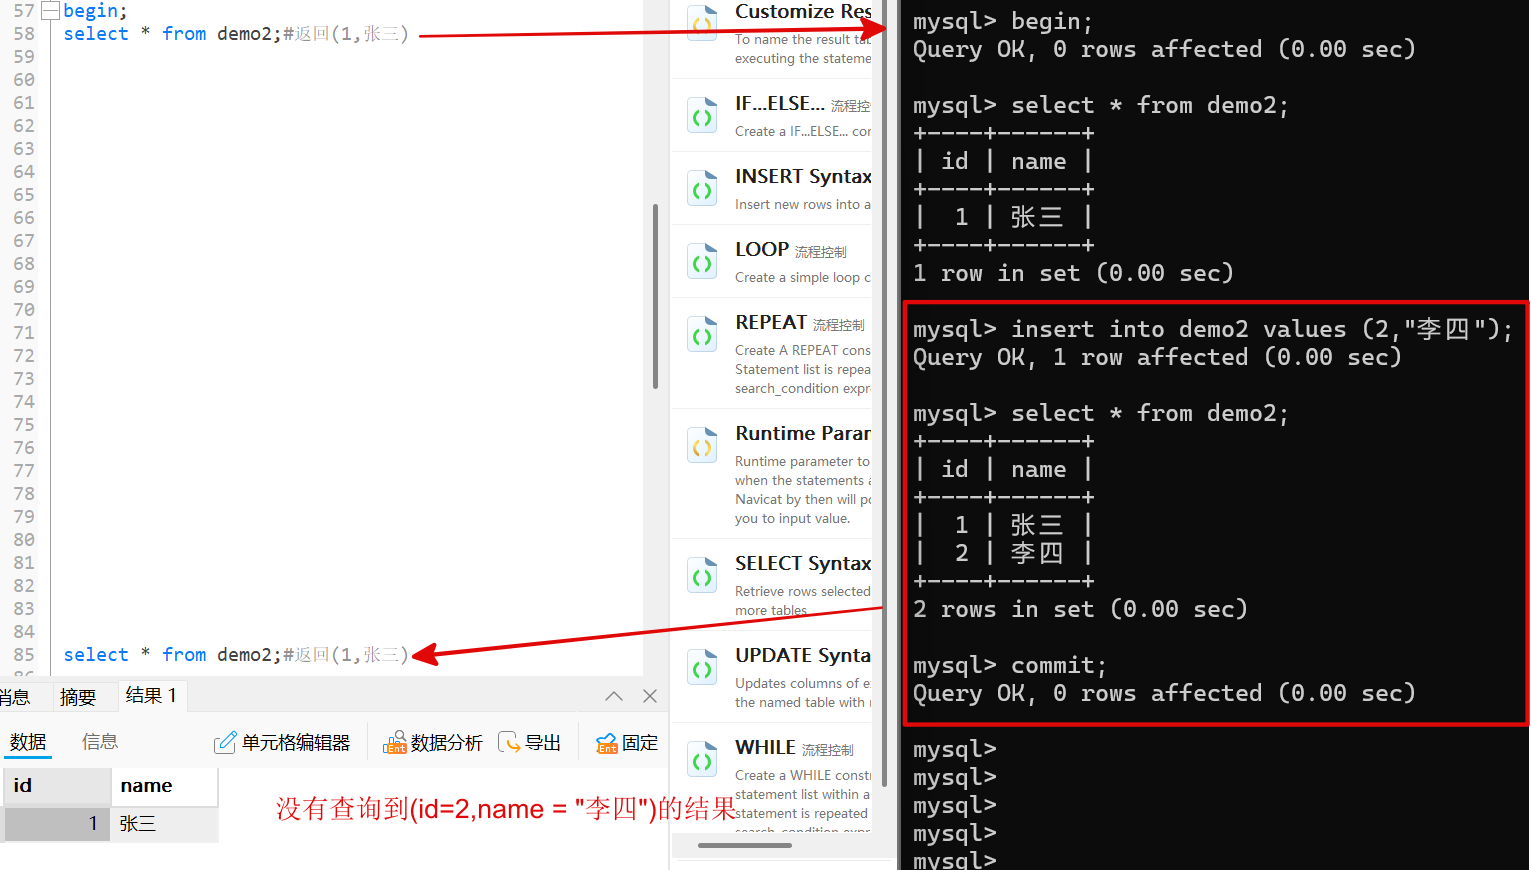Viewport: 1531px width, 870px height.
Task: Click the select statement on line 85
Action: [x=236, y=655]
